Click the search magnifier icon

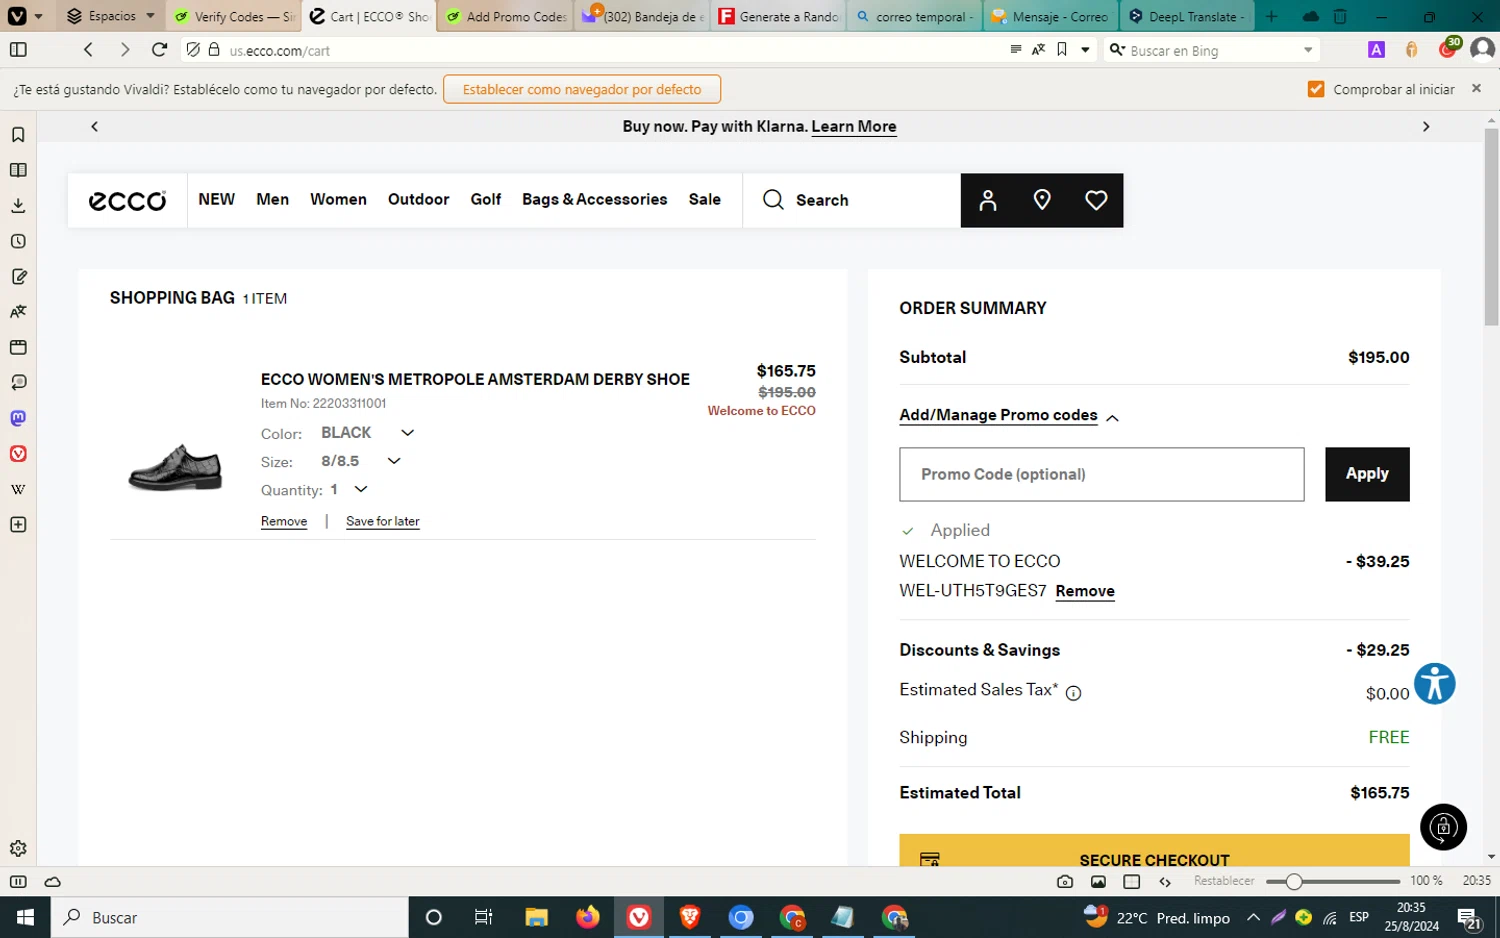tap(773, 200)
